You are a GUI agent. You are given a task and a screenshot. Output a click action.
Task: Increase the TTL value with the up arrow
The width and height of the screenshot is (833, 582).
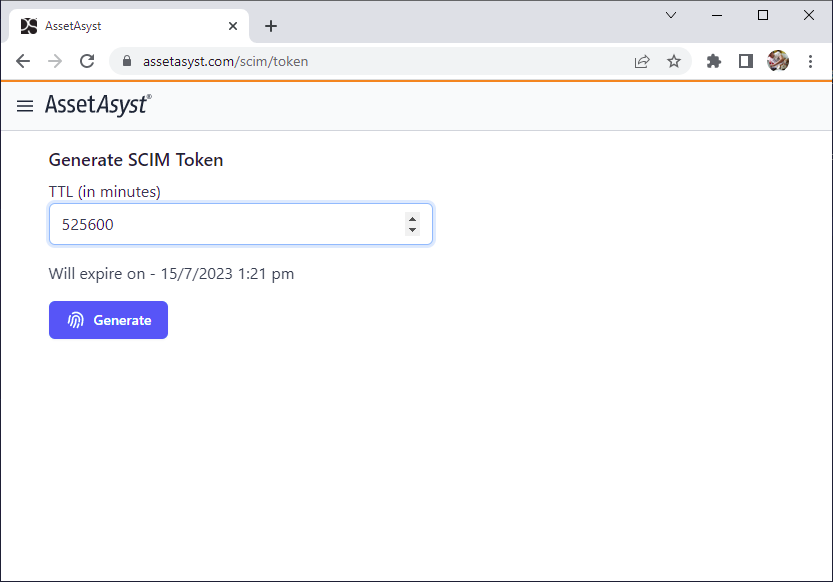point(412,219)
